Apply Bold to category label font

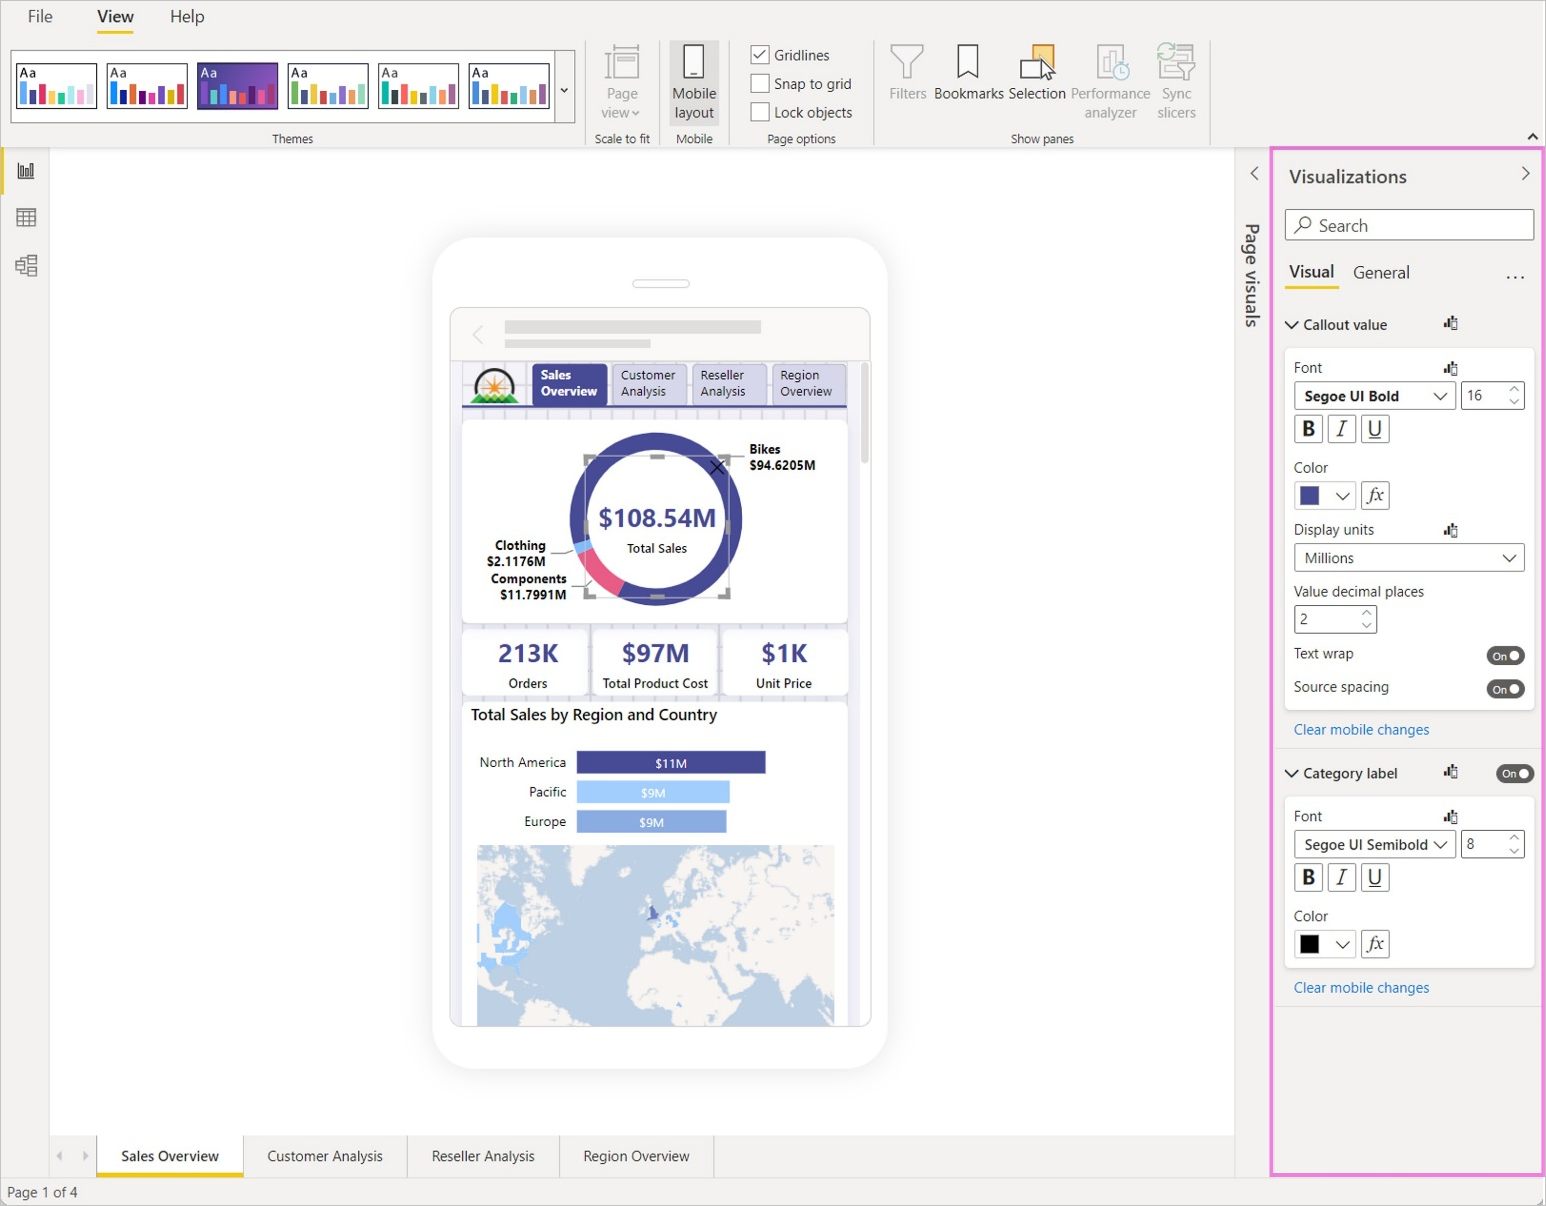1308,877
